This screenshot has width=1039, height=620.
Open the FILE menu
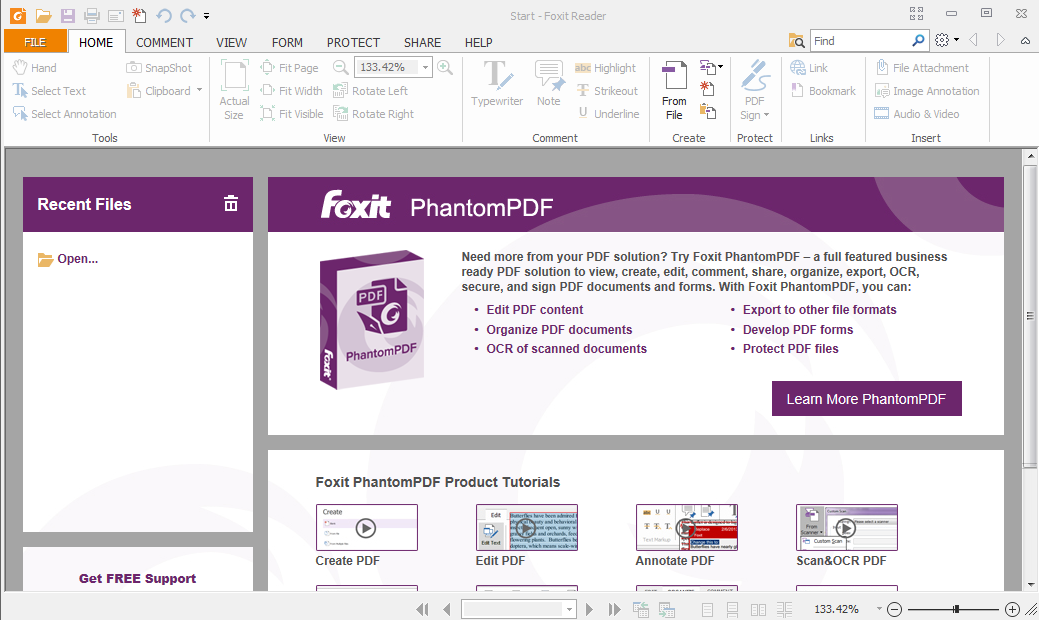point(35,41)
